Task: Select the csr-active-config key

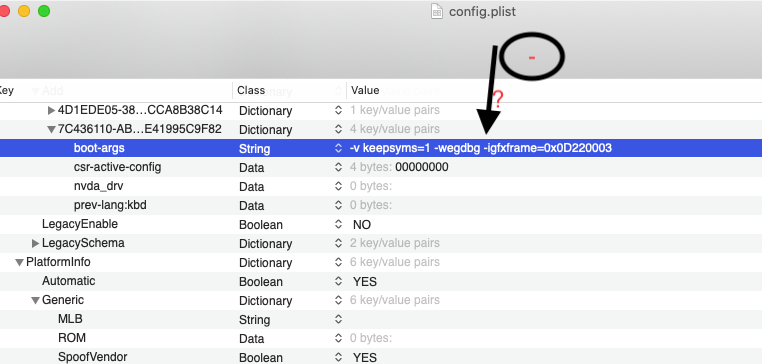Action: click(x=118, y=167)
